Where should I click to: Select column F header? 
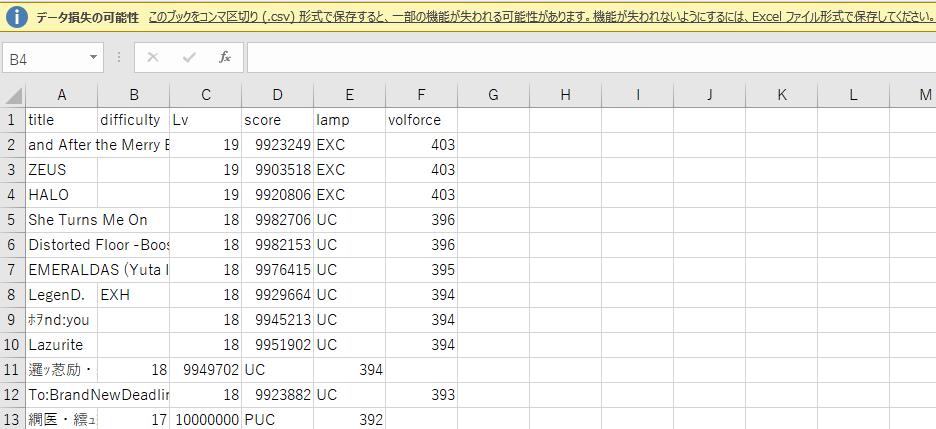click(x=421, y=95)
